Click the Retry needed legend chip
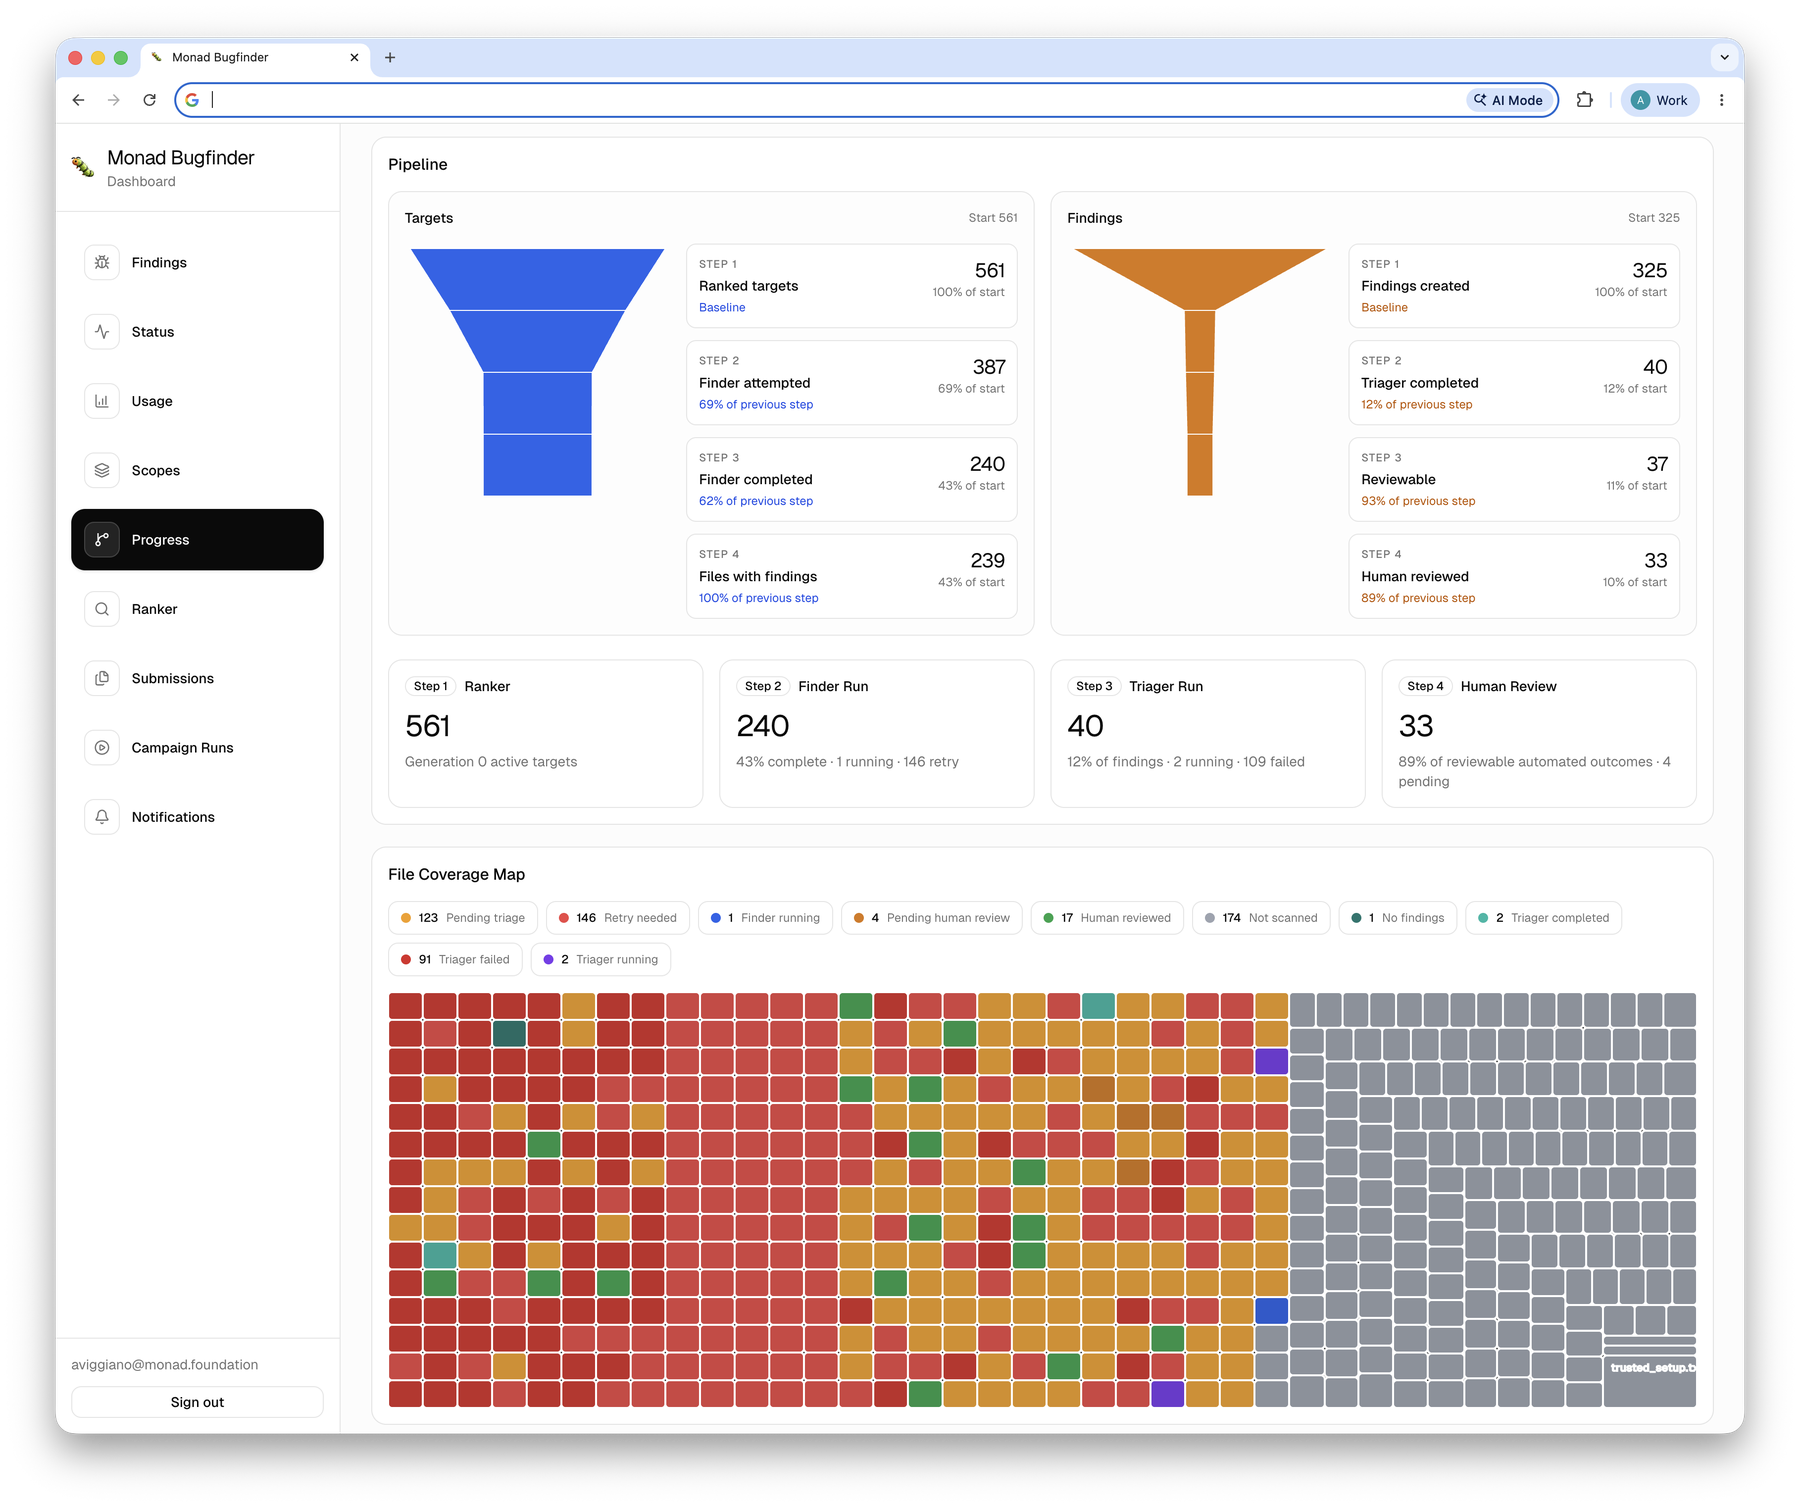This screenshot has height=1507, width=1800. [x=618, y=918]
